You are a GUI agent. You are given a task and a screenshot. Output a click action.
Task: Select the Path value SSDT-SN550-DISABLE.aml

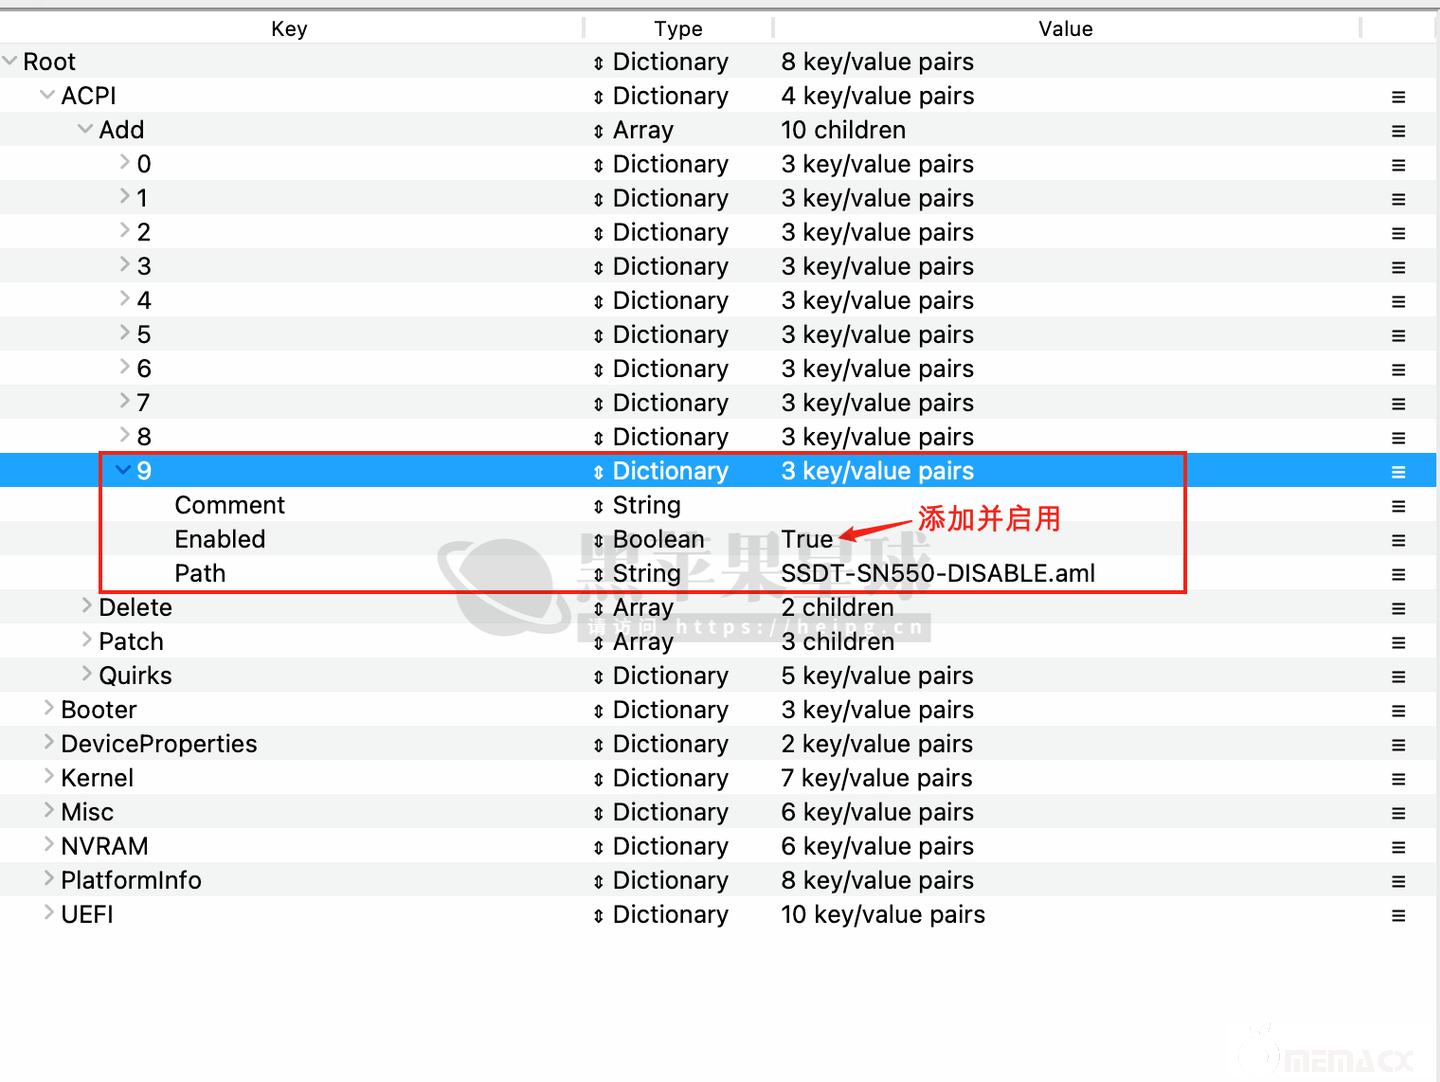tap(937, 574)
